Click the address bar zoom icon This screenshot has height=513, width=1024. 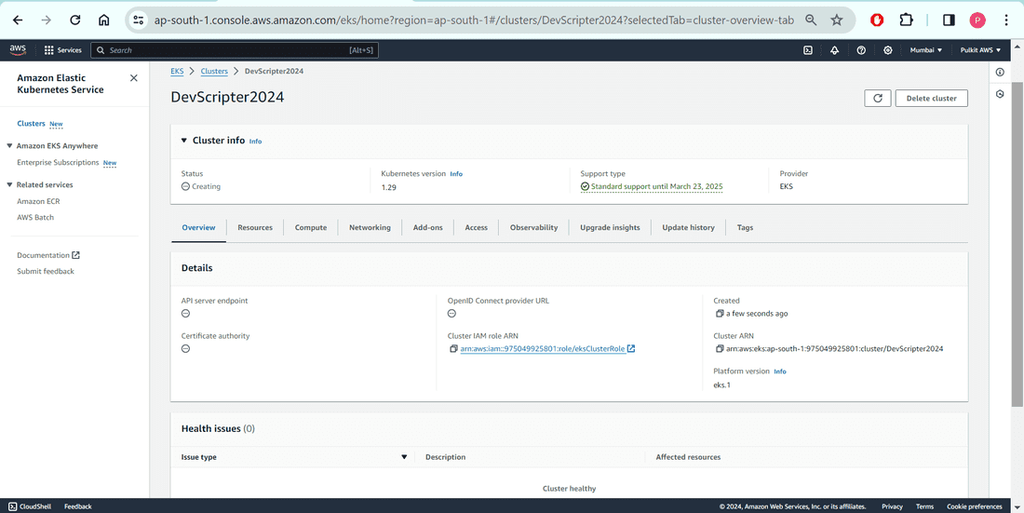[x=811, y=20]
